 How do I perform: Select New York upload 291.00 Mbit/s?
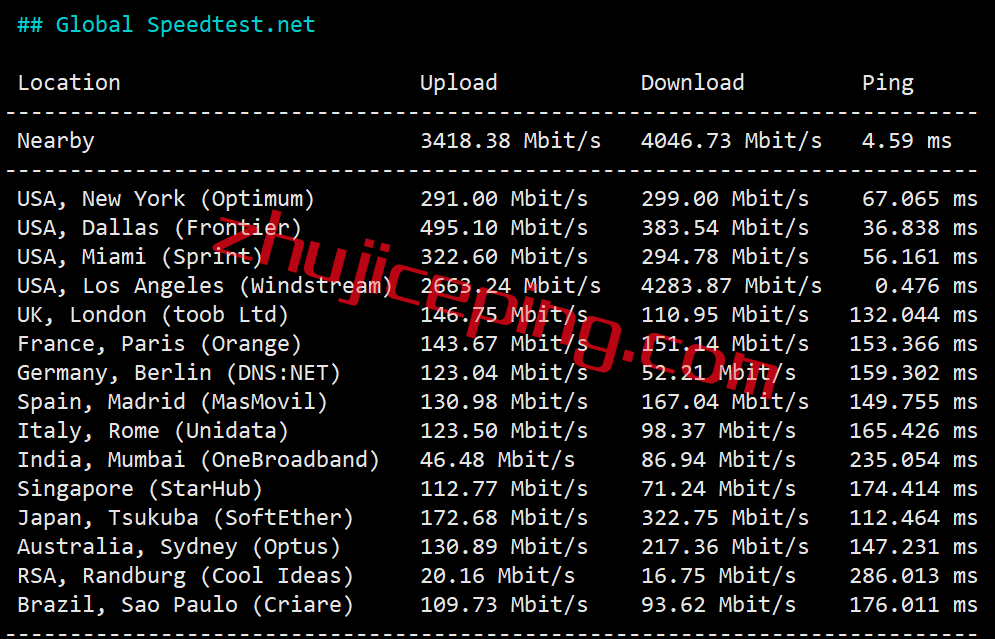pos(504,199)
